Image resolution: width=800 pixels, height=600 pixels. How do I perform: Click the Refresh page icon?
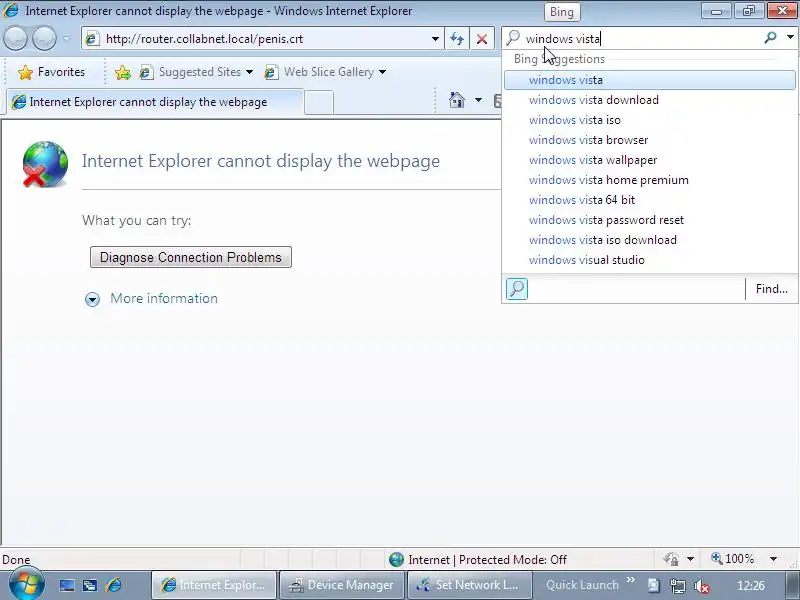[x=457, y=39]
